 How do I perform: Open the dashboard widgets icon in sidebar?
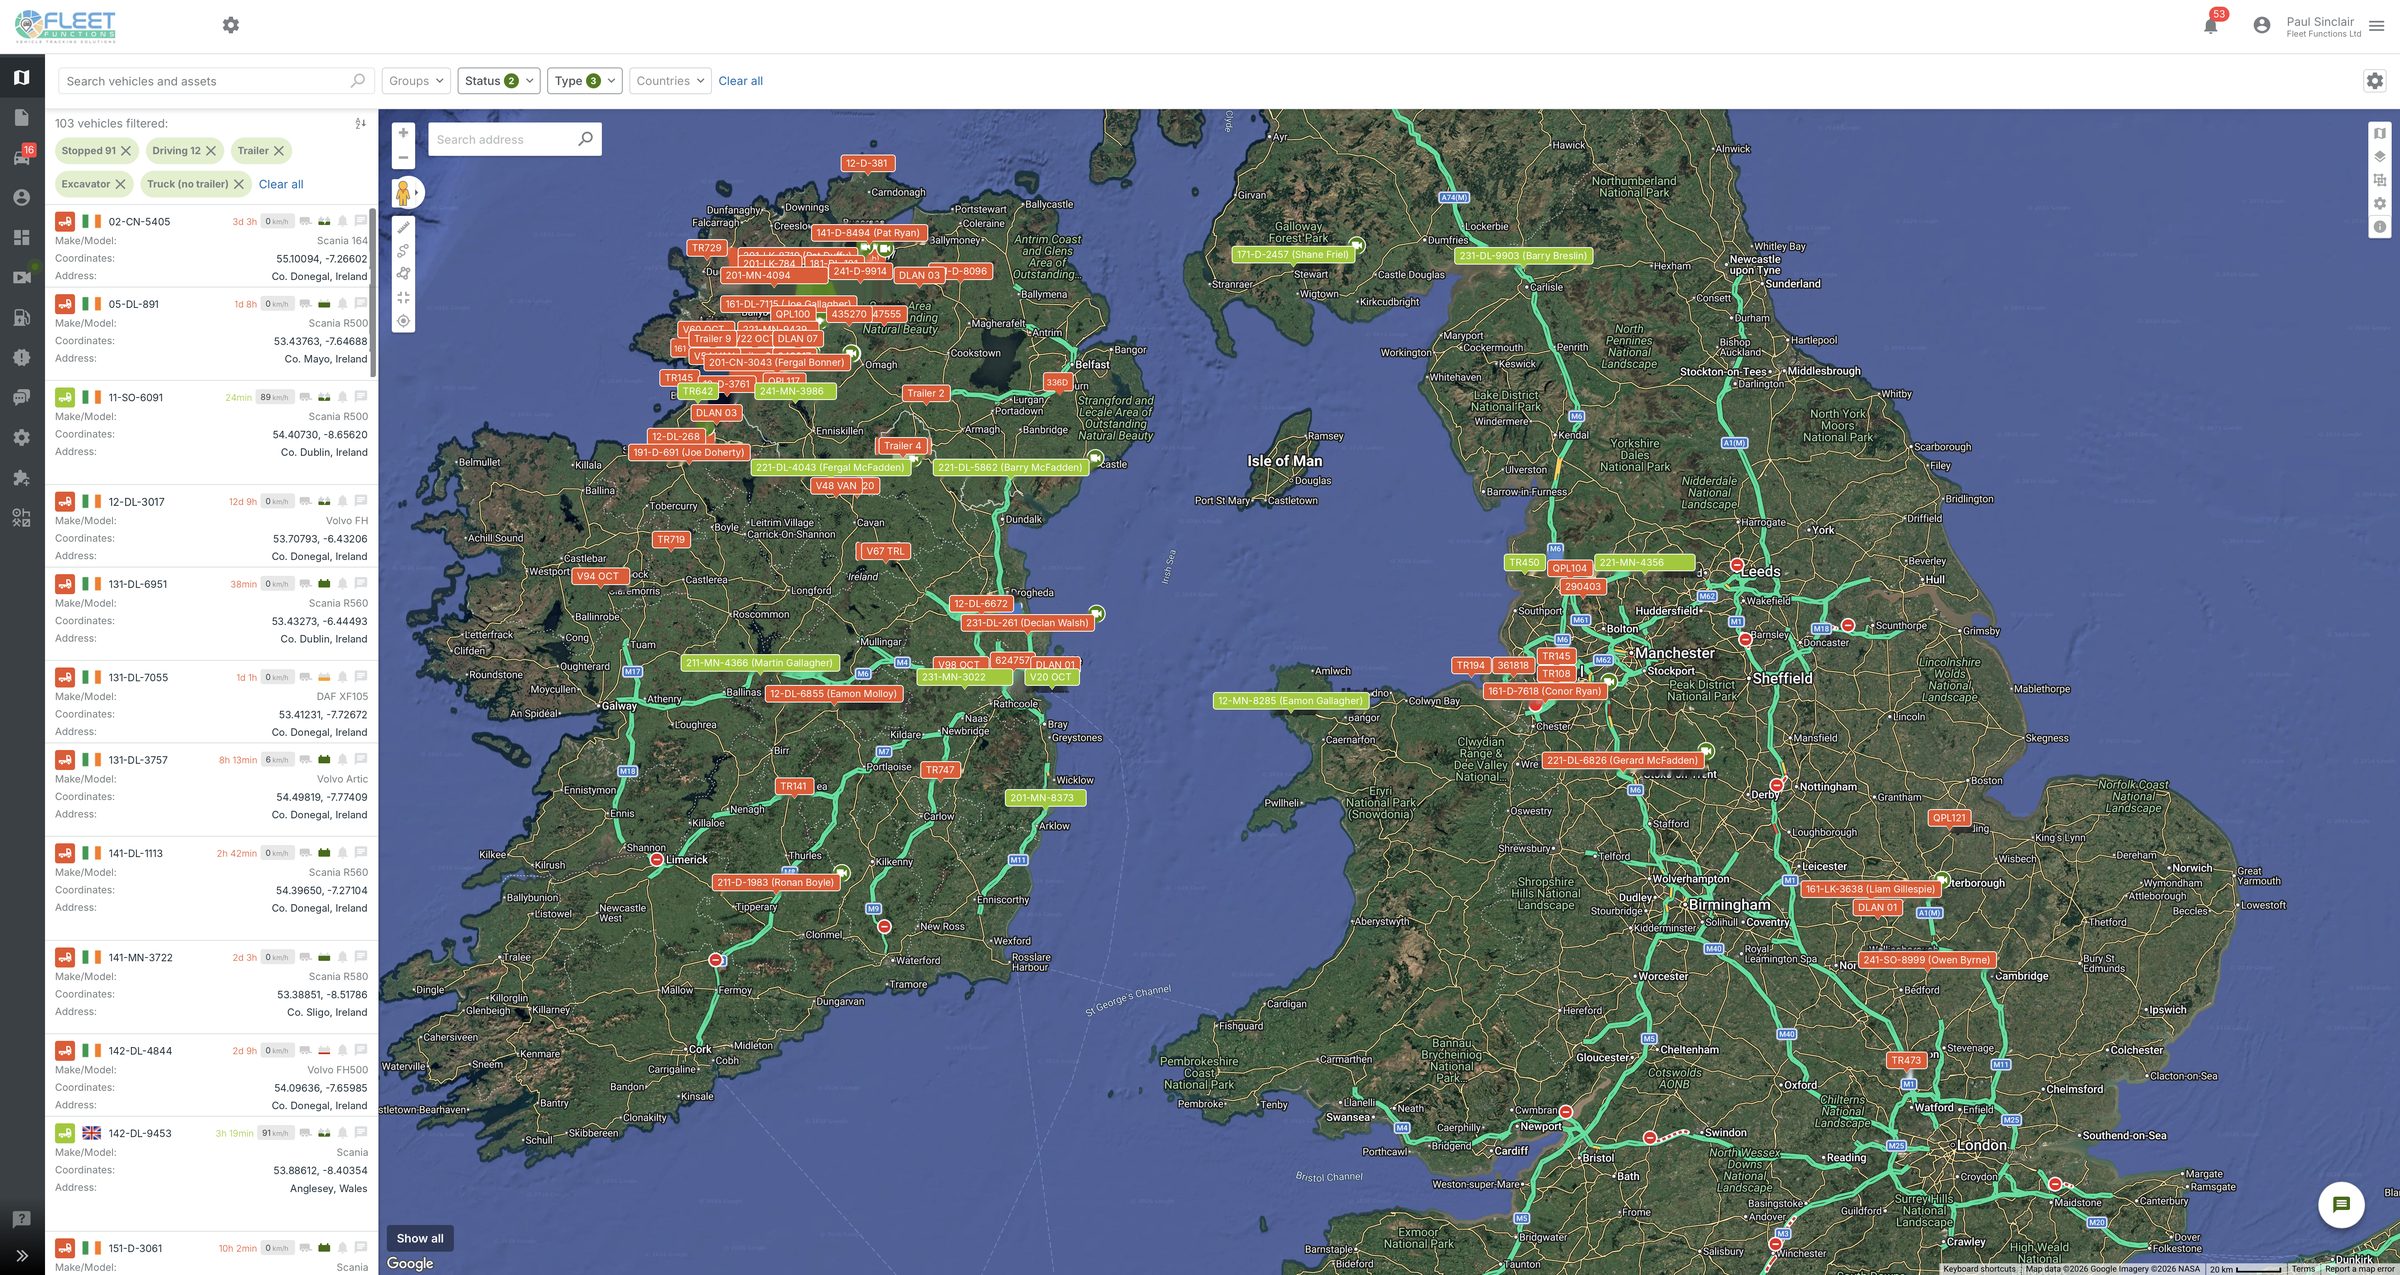[x=21, y=237]
